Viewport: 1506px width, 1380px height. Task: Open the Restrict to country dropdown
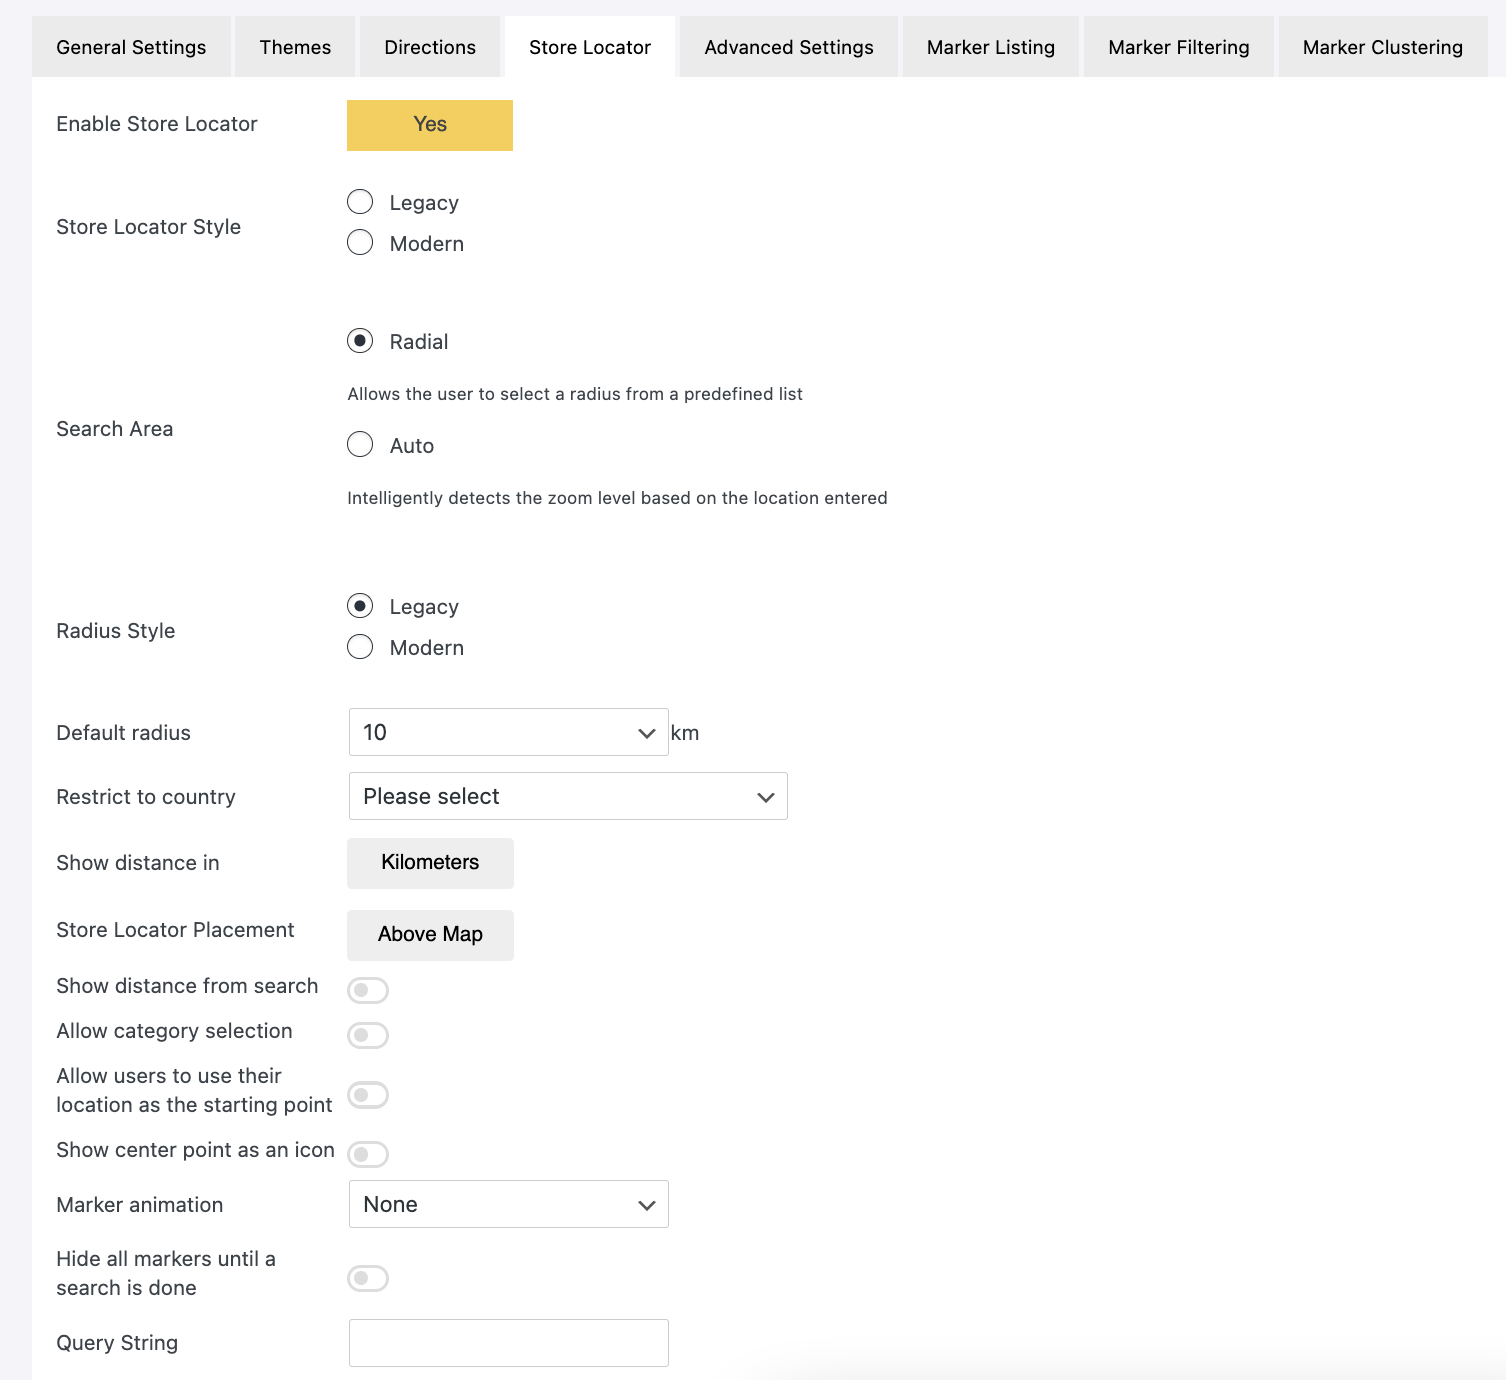tap(568, 796)
